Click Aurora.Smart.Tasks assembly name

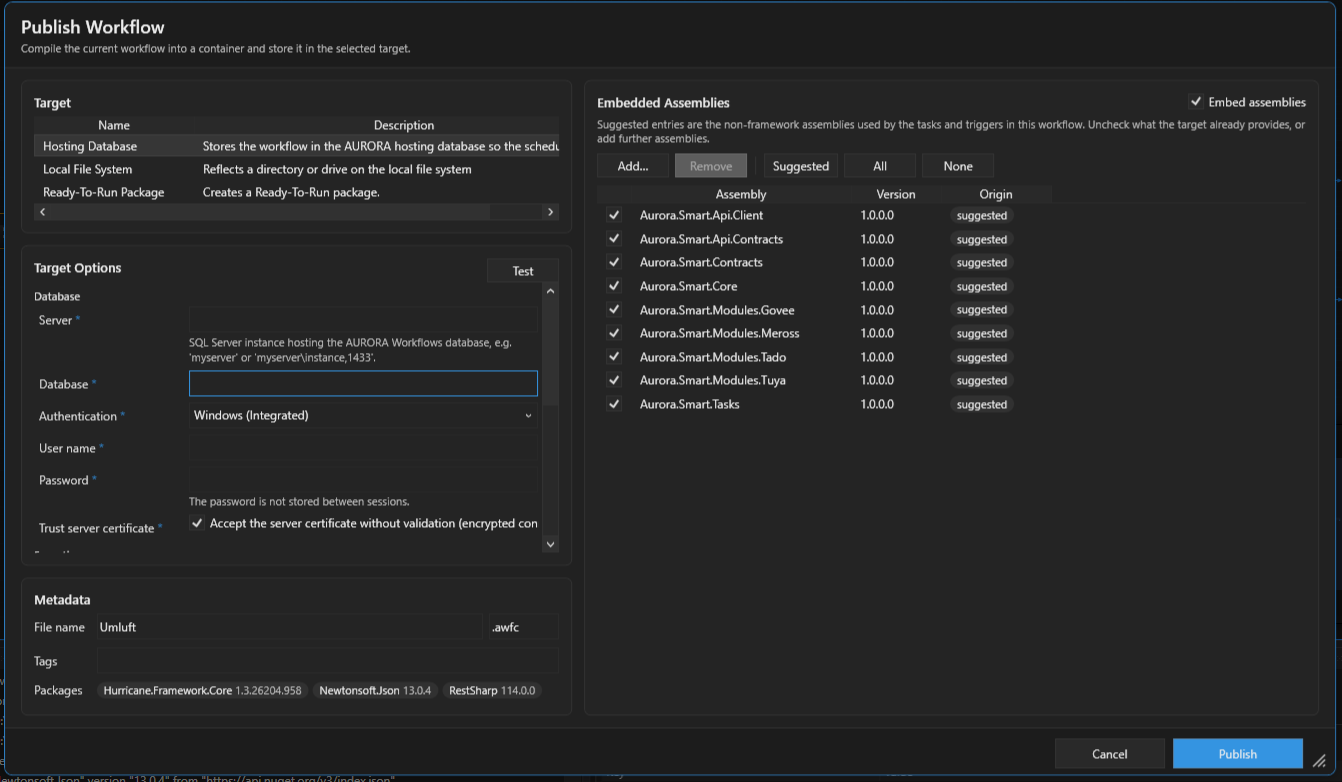[689, 404]
